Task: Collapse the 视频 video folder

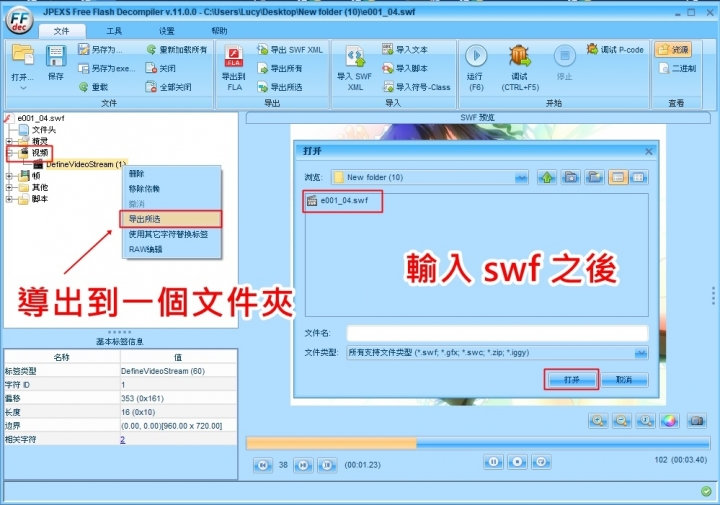Action: point(9,153)
